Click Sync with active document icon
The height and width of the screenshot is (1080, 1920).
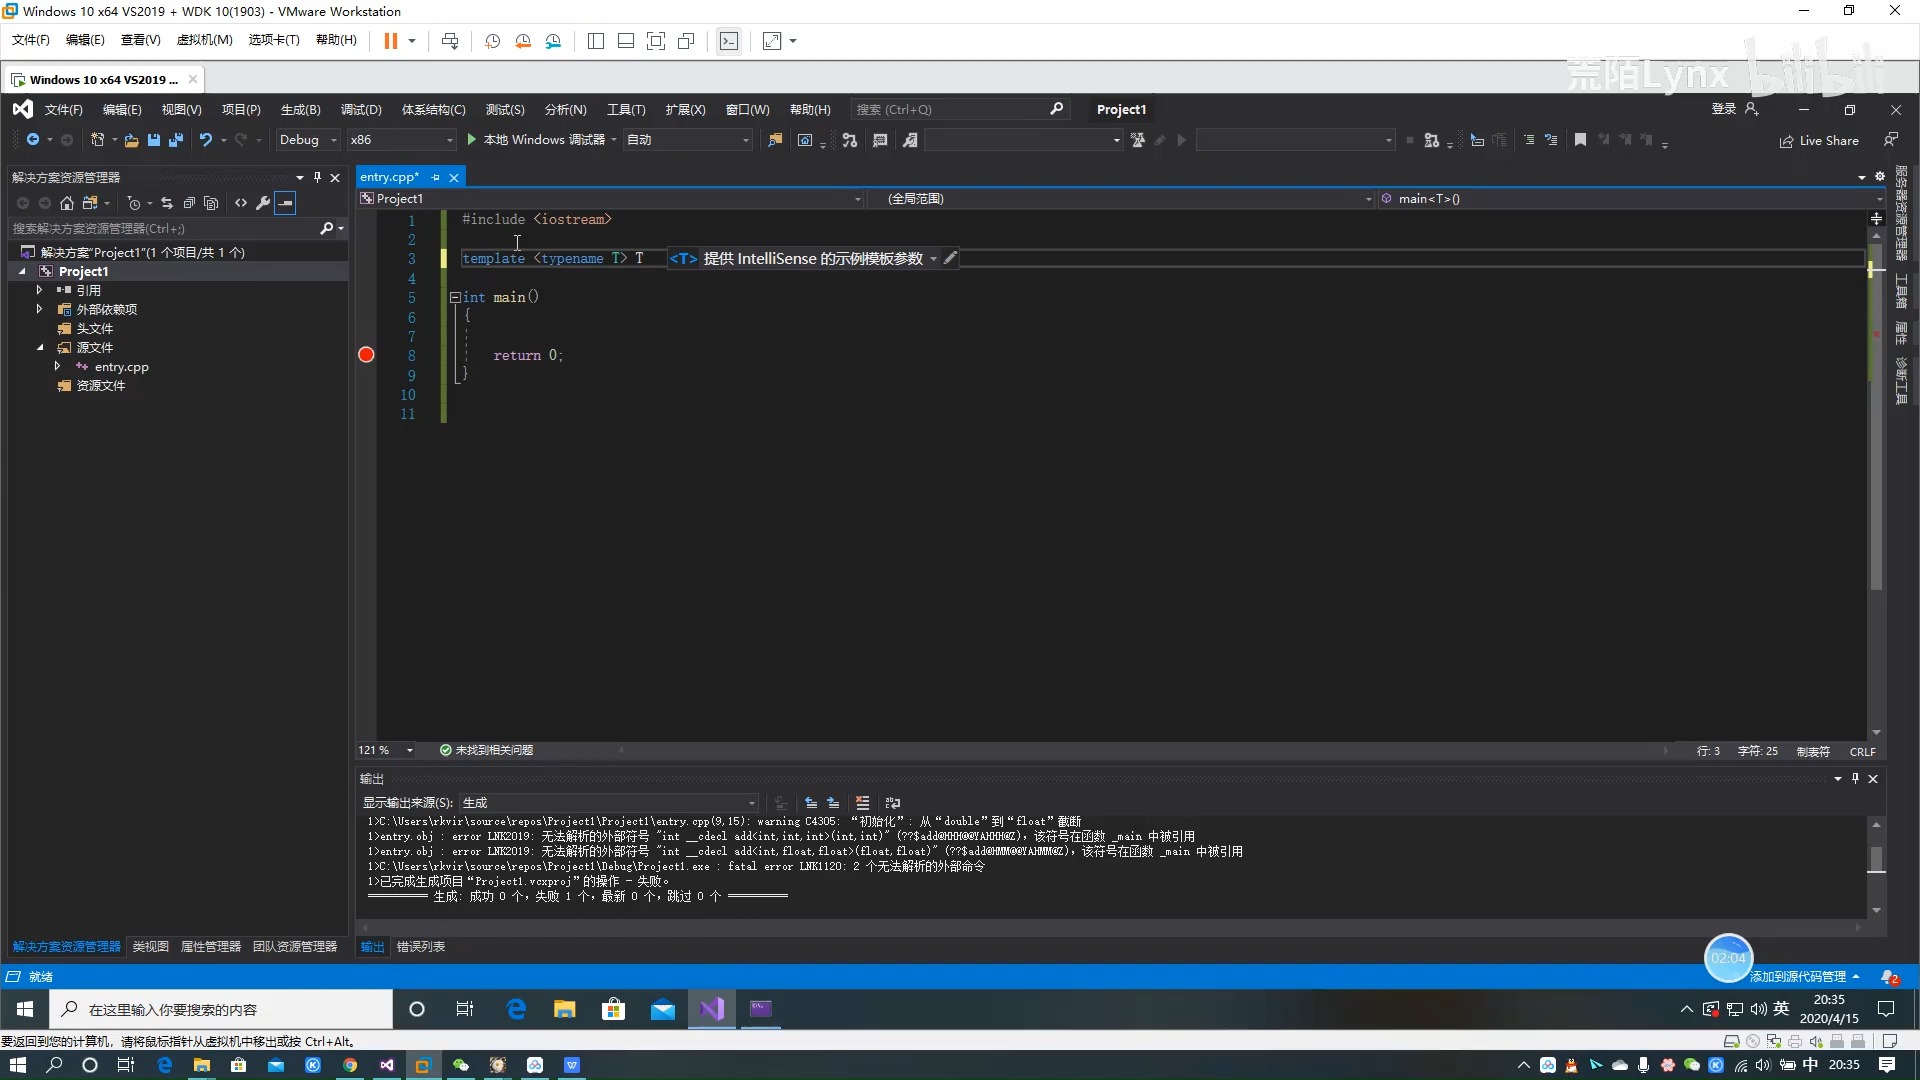tap(167, 203)
